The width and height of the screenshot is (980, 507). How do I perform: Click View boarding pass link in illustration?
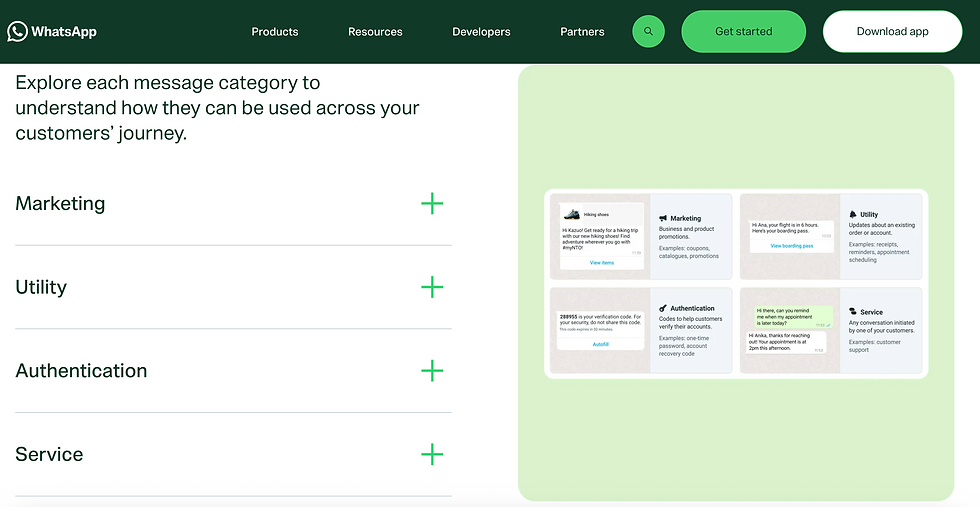791,246
